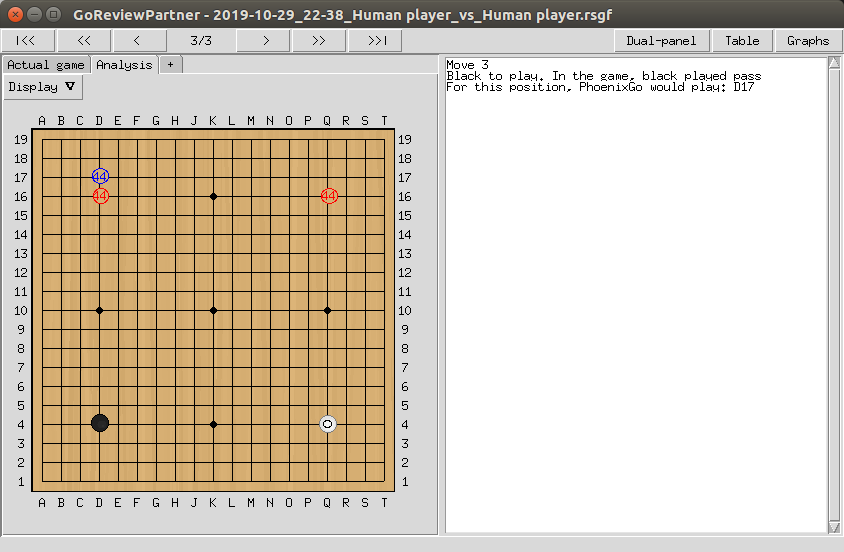Image resolution: width=844 pixels, height=552 pixels.
Task: Close the GoReviewPartner window
Action: point(16,15)
